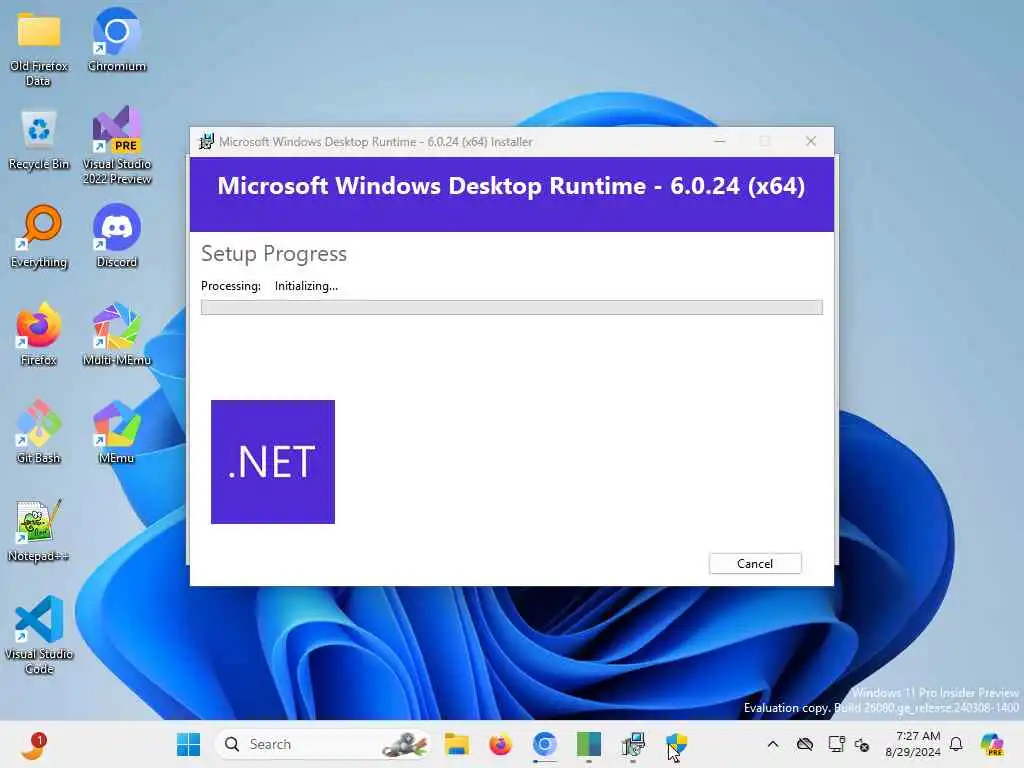
Task: Open the widgets icon with badge
Action: click(x=34, y=746)
